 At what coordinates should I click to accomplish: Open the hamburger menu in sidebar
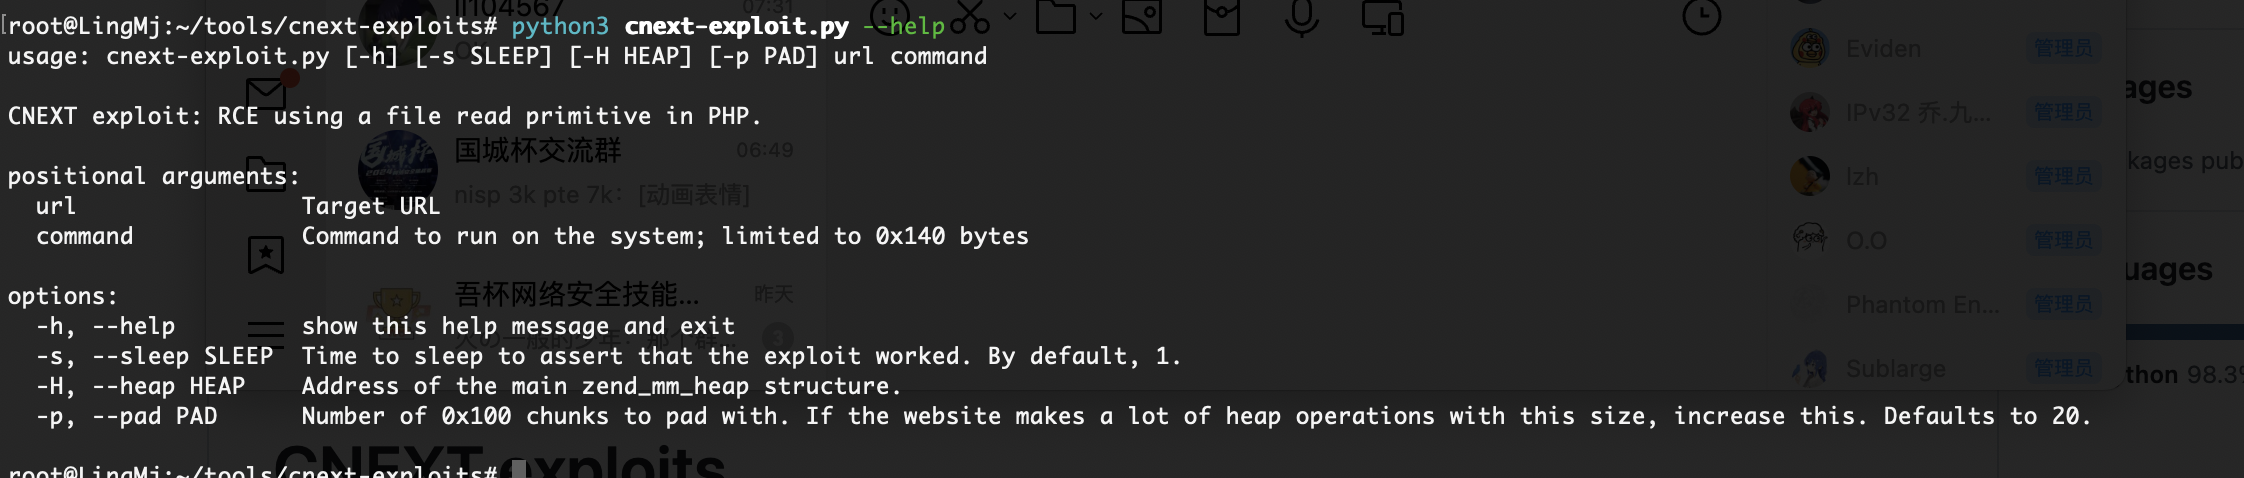click(266, 334)
